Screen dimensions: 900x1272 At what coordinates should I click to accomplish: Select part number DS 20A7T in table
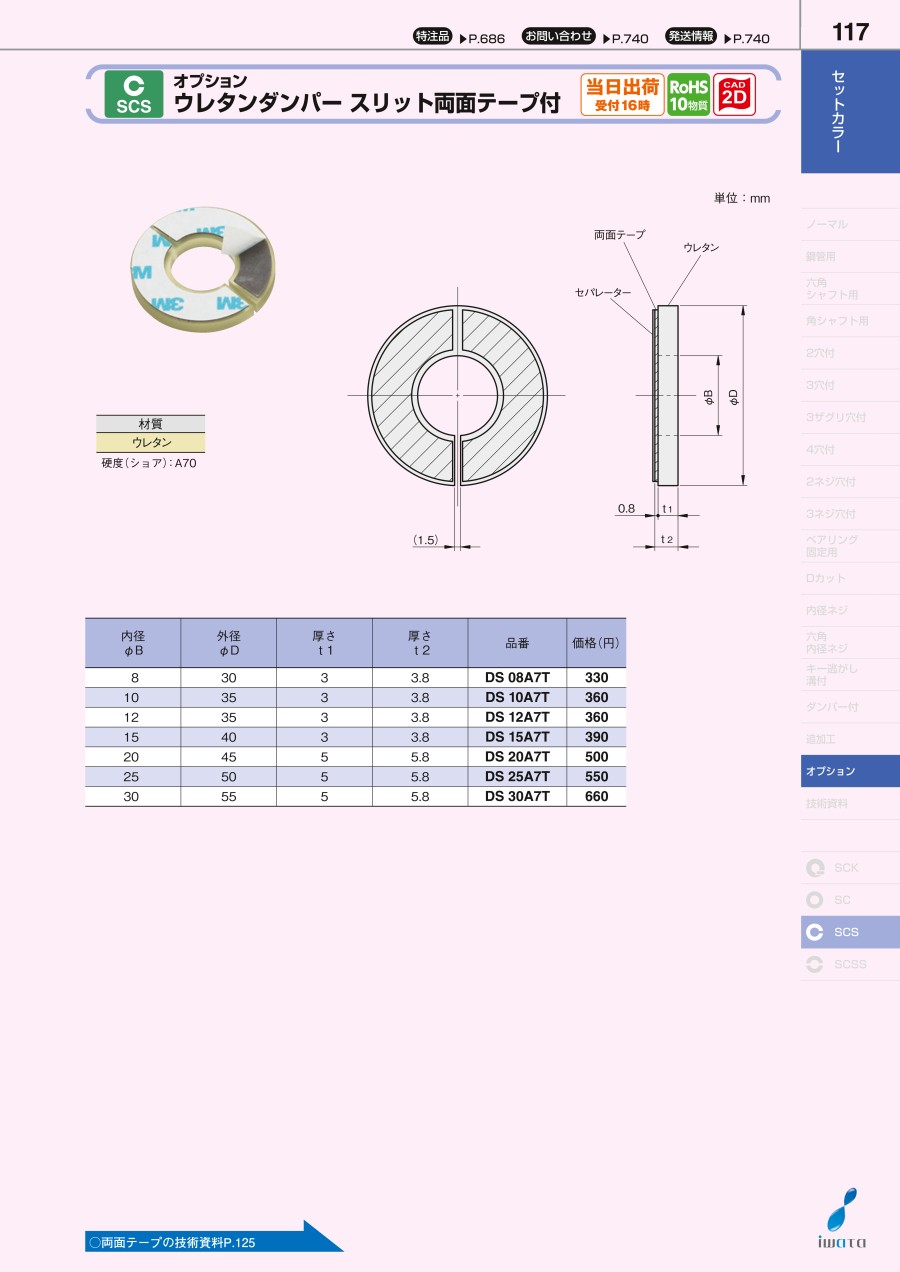pyautogui.click(x=517, y=757)
